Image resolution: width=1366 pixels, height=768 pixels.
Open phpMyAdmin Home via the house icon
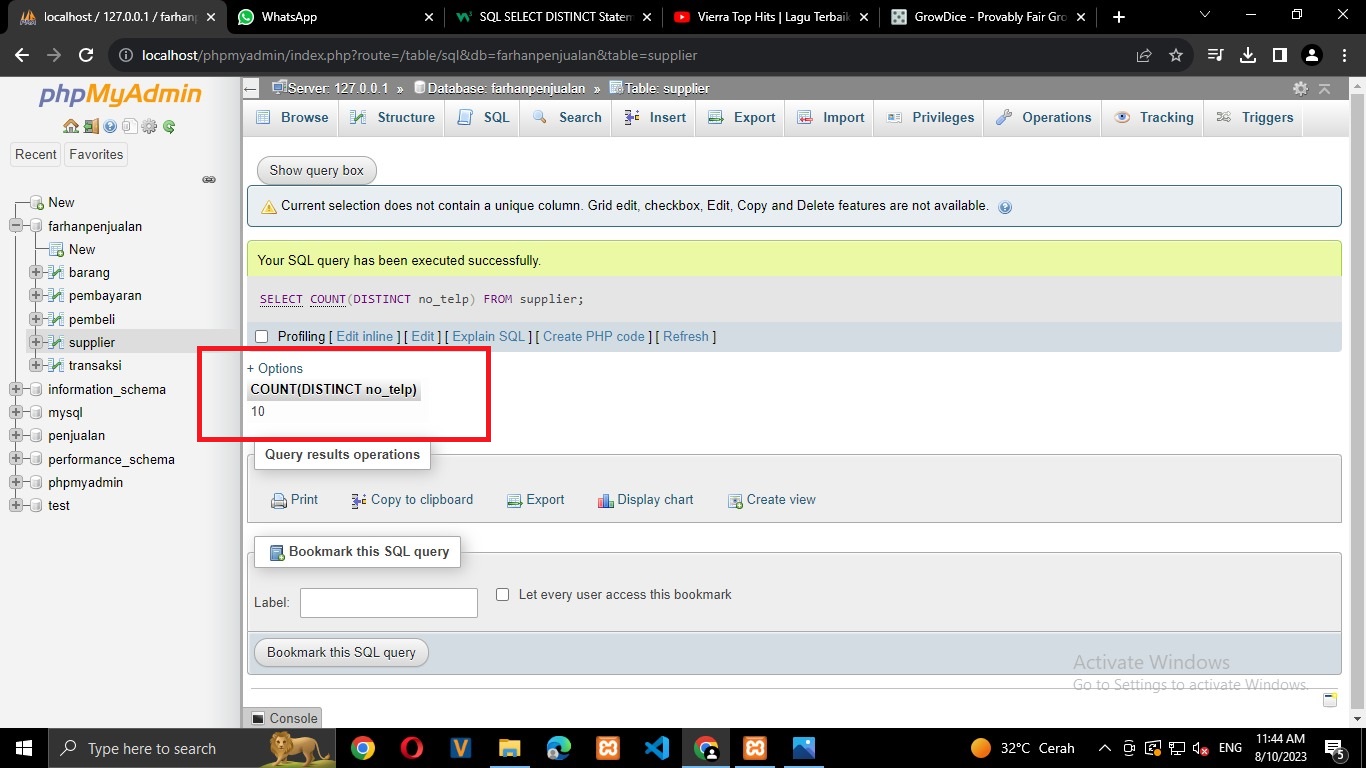(70, 126)
